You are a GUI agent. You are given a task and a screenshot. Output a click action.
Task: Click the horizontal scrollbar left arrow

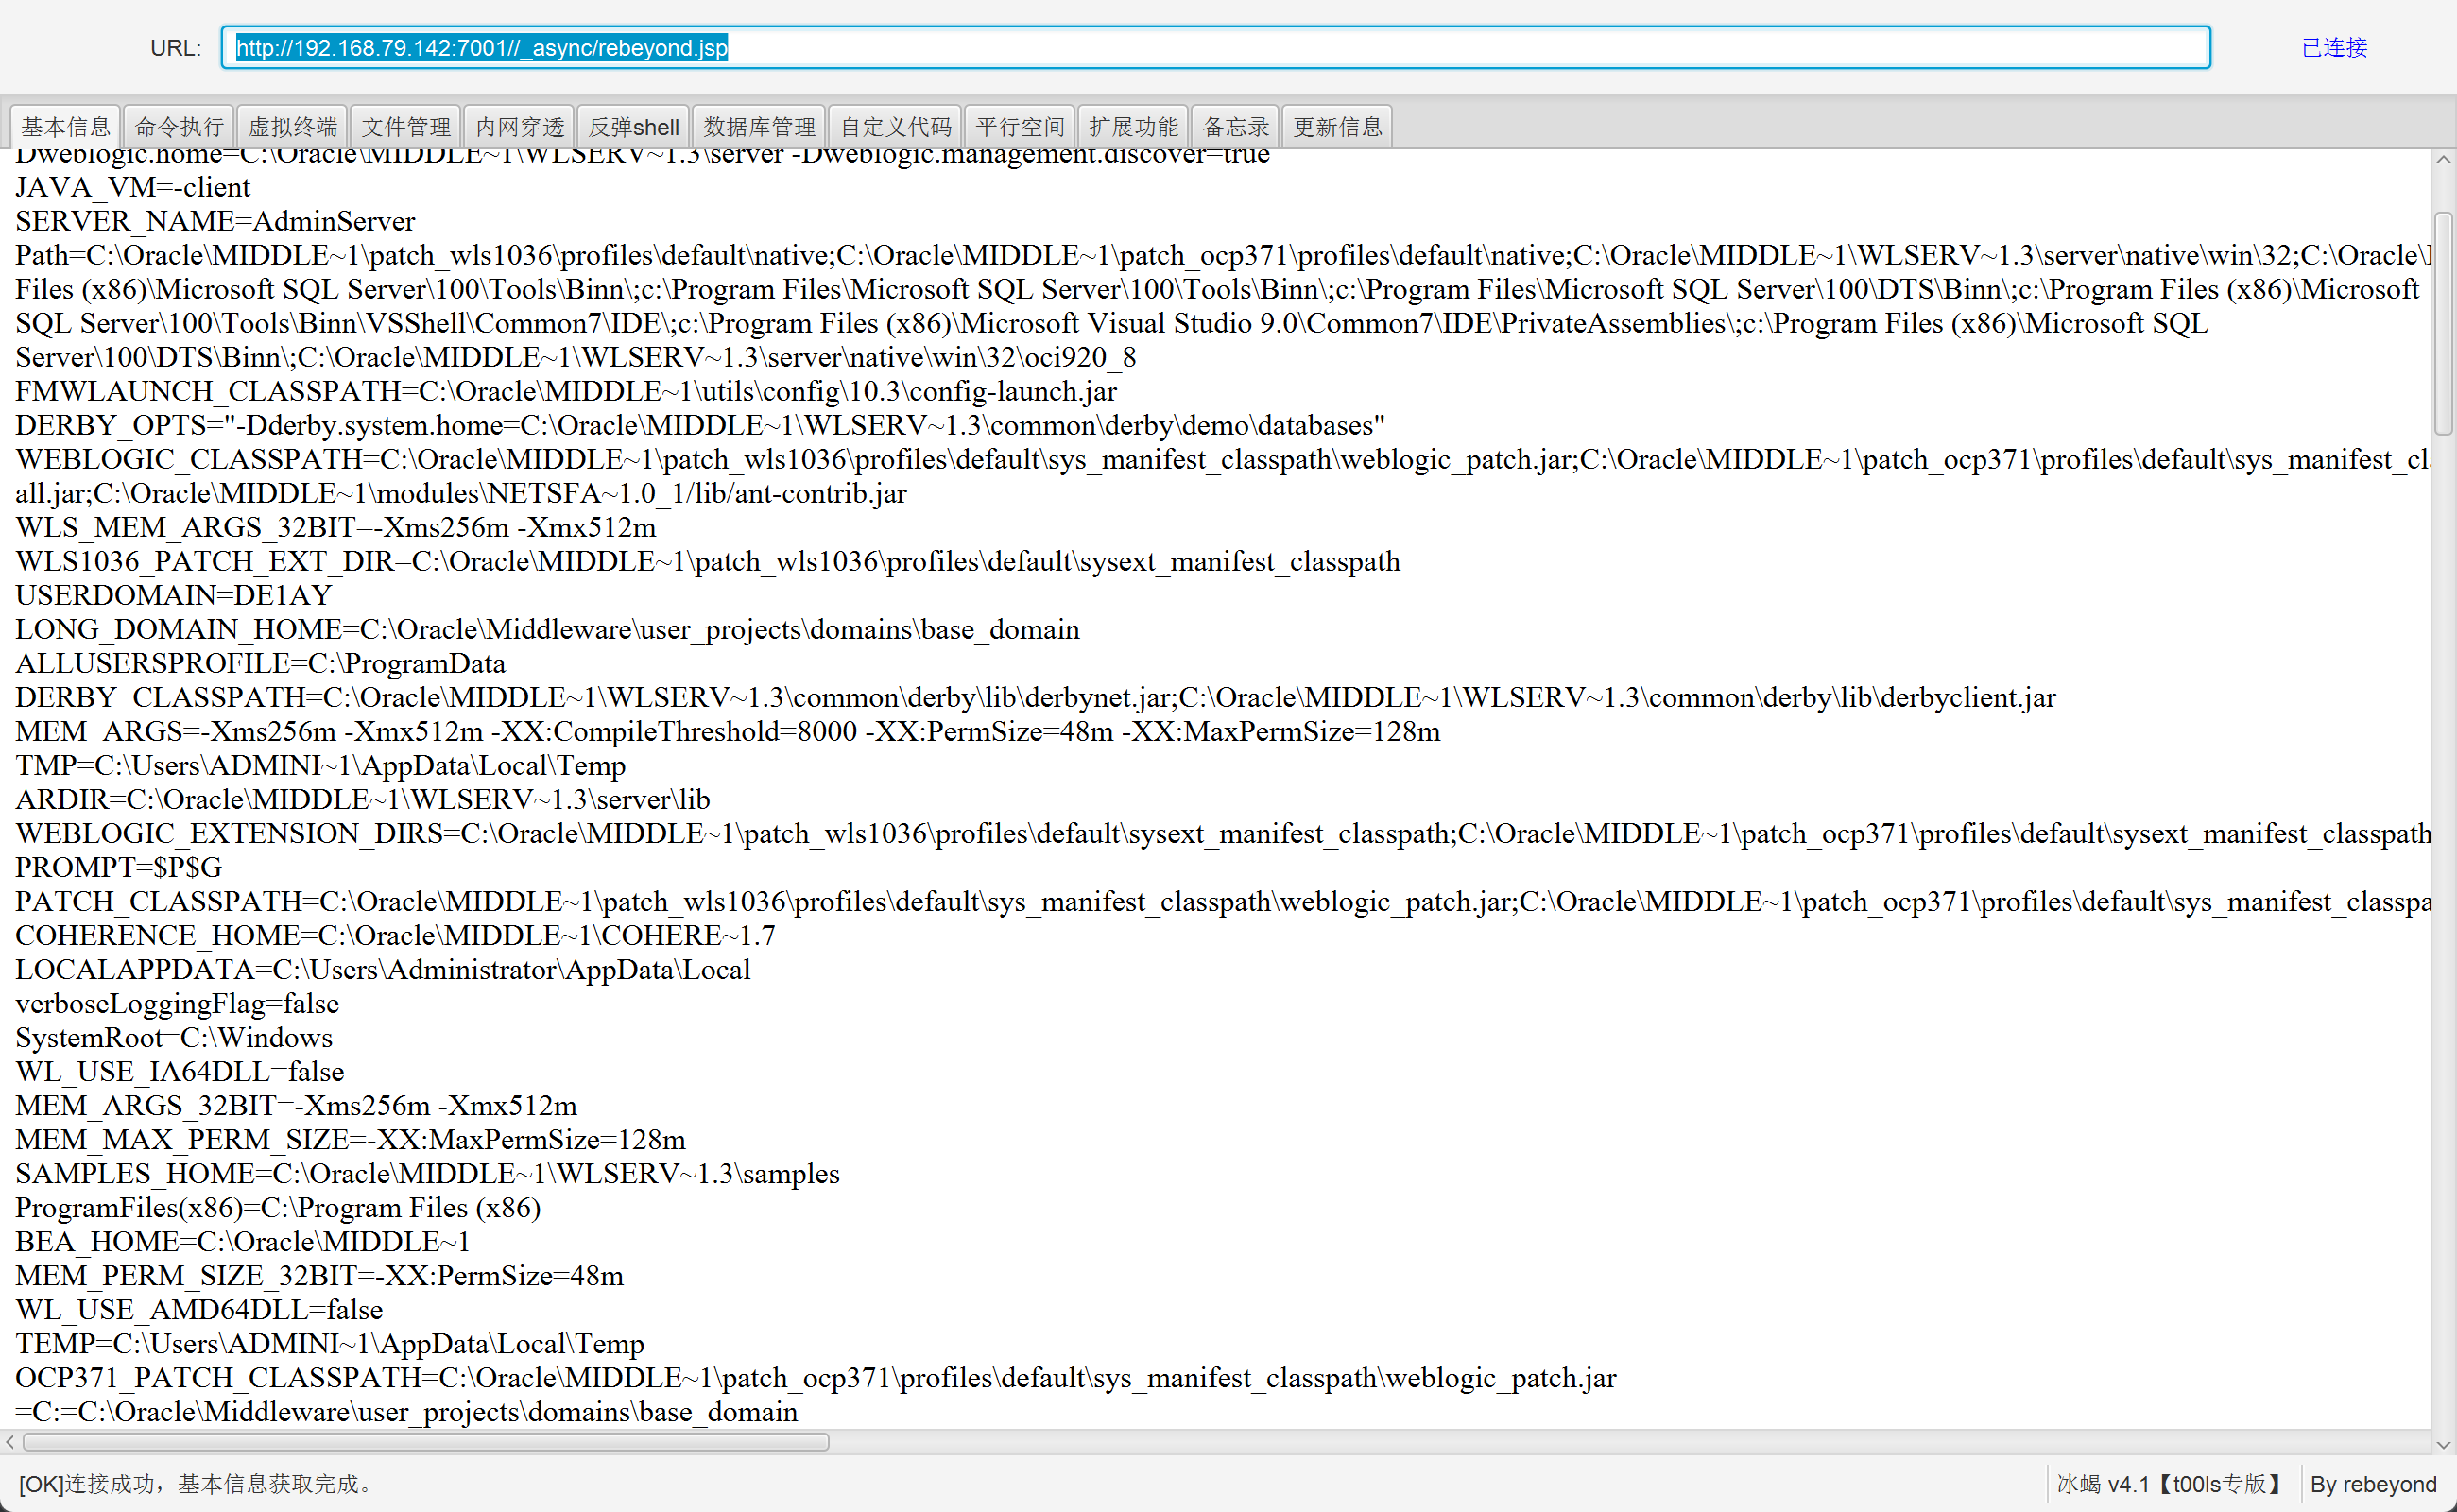point(10,1442)
